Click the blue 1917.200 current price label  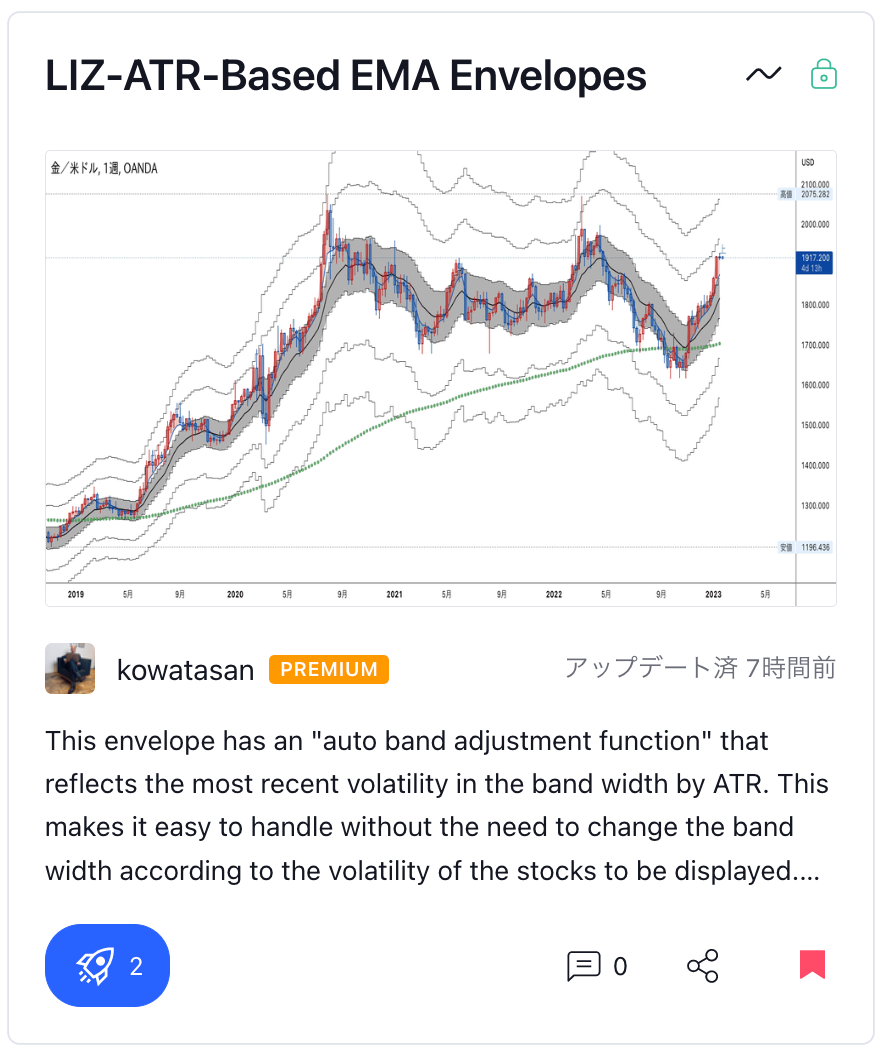pos(814,262)
